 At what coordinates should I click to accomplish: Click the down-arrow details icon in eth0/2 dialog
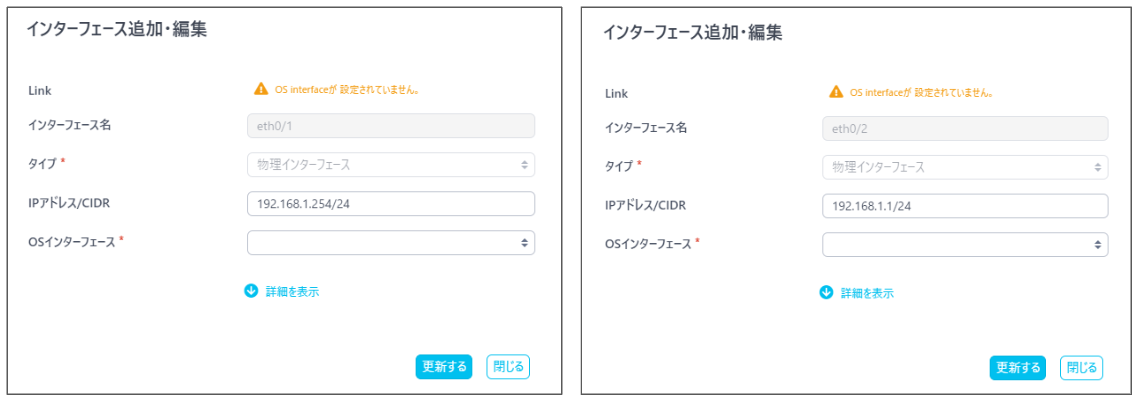tap(826, 293)
